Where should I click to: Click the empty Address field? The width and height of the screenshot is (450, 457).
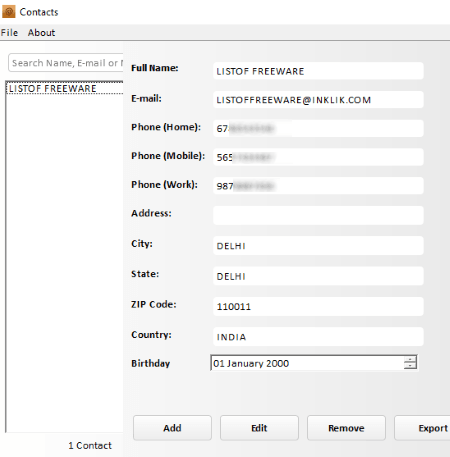(318, 215)
